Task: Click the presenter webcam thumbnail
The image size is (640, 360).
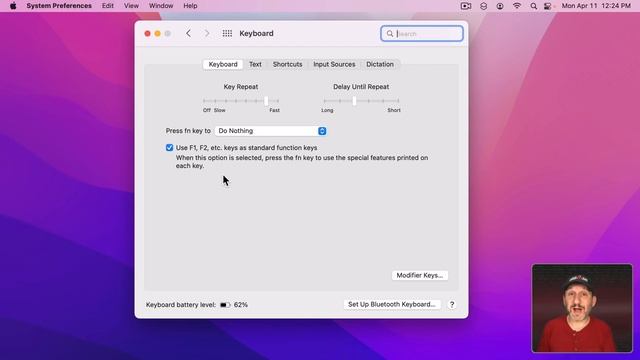Action: pyautogui.click(x=582, y=308)
